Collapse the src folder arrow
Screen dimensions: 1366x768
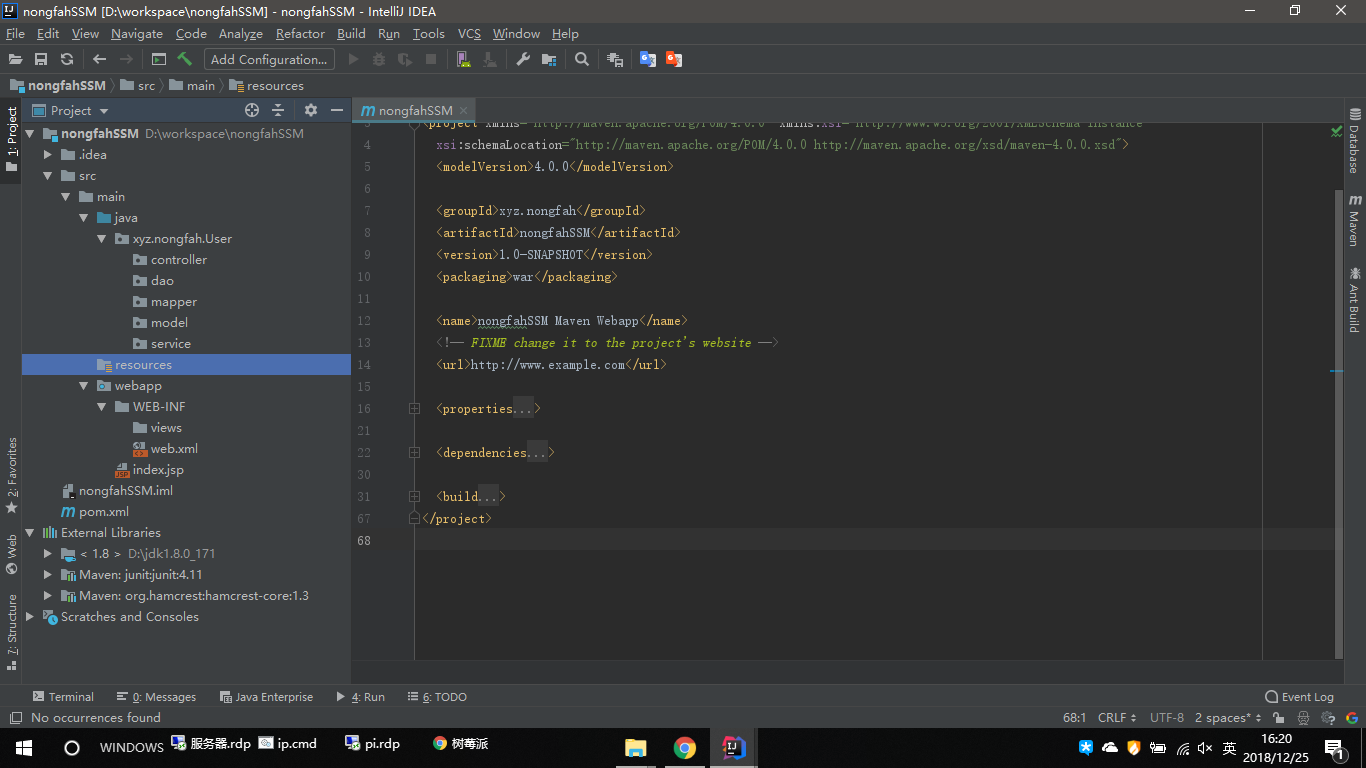(48, 176)
